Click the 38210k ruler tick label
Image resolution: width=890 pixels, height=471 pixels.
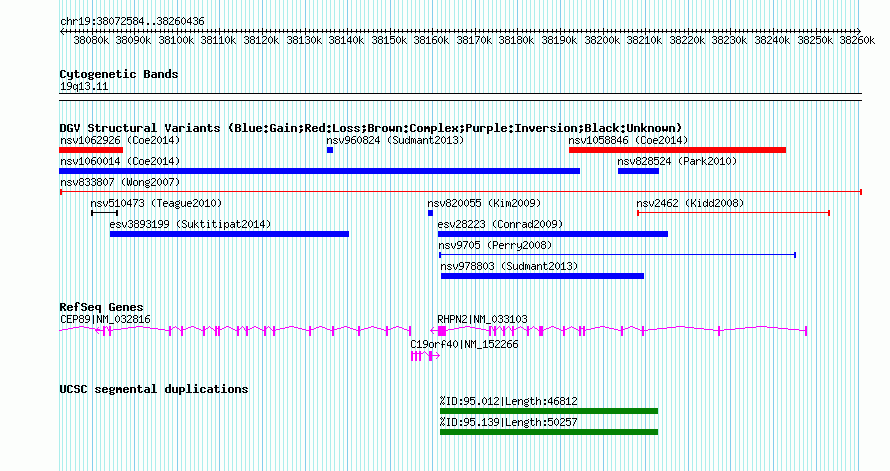pos(644,40)
